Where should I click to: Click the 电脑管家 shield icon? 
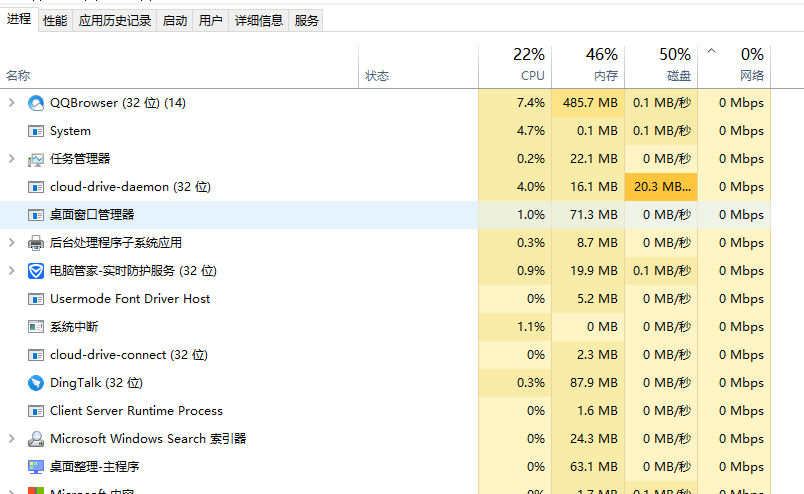(x=36, y=271)
